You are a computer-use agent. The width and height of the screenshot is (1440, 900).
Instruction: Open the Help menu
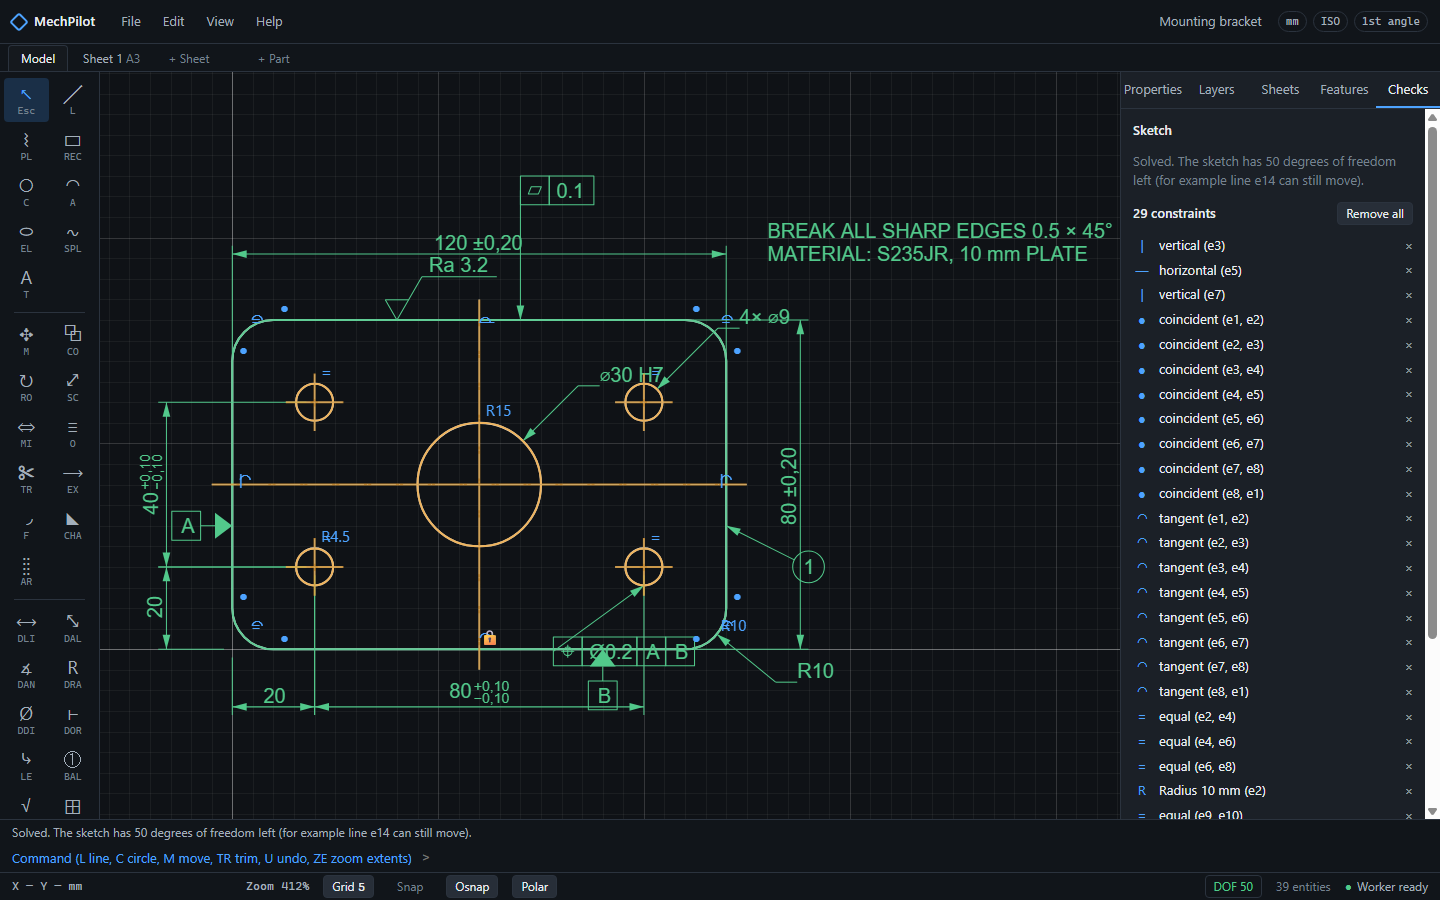click(x=269, y=21)
